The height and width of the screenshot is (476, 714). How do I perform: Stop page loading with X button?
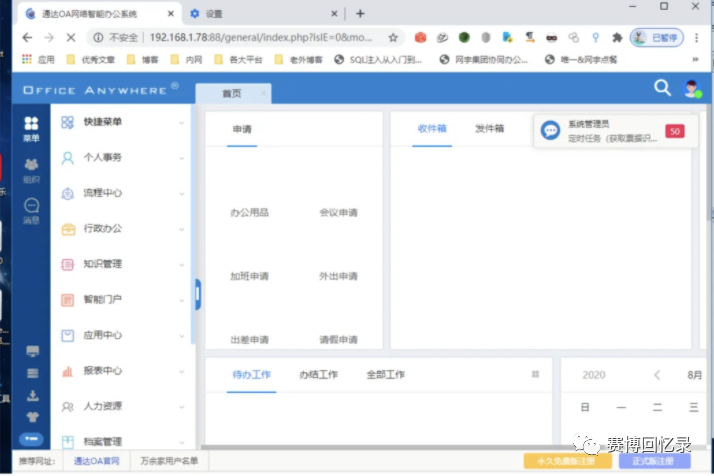point(71,37)
